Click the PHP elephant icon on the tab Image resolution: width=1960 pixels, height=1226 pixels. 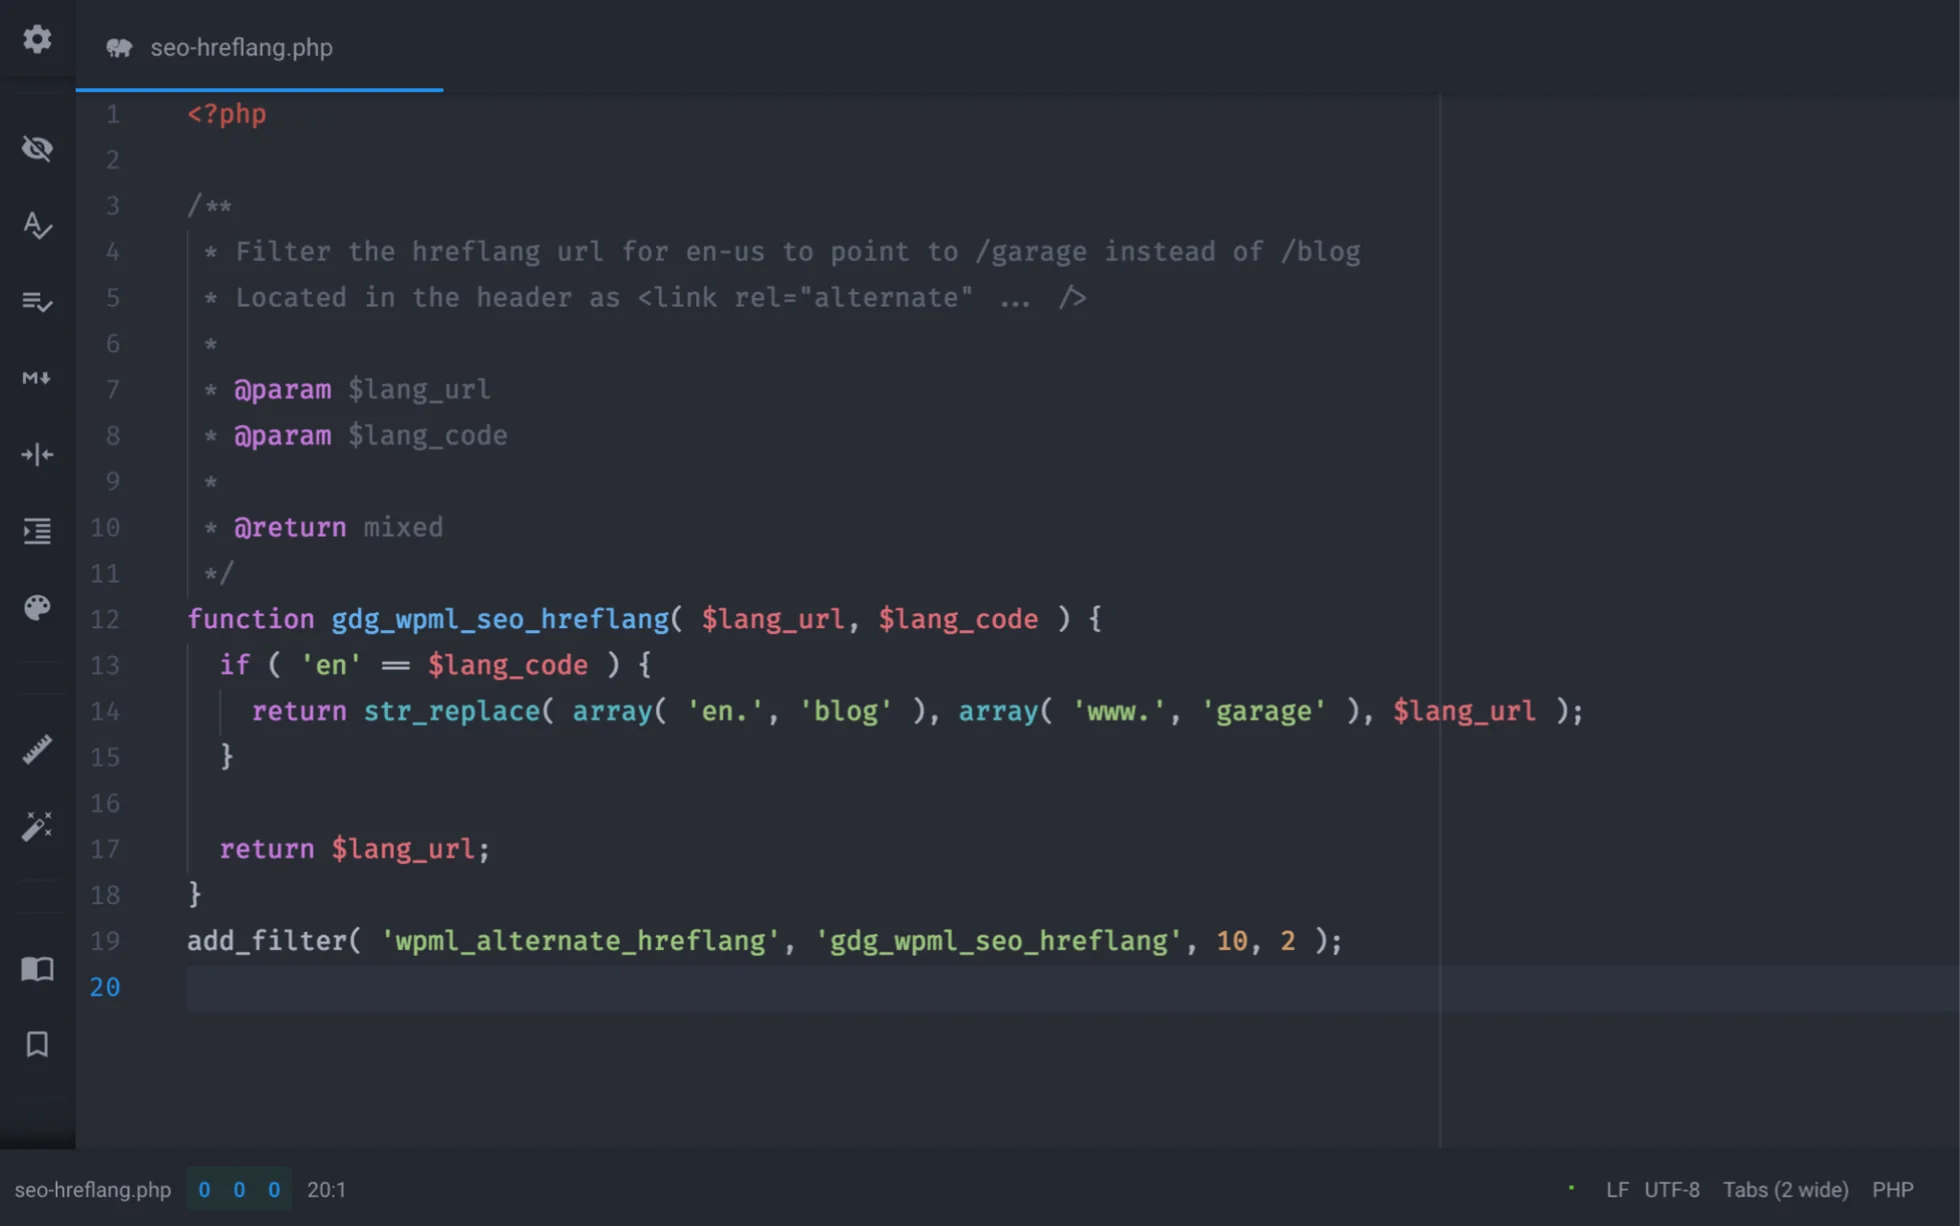(119, 47)
